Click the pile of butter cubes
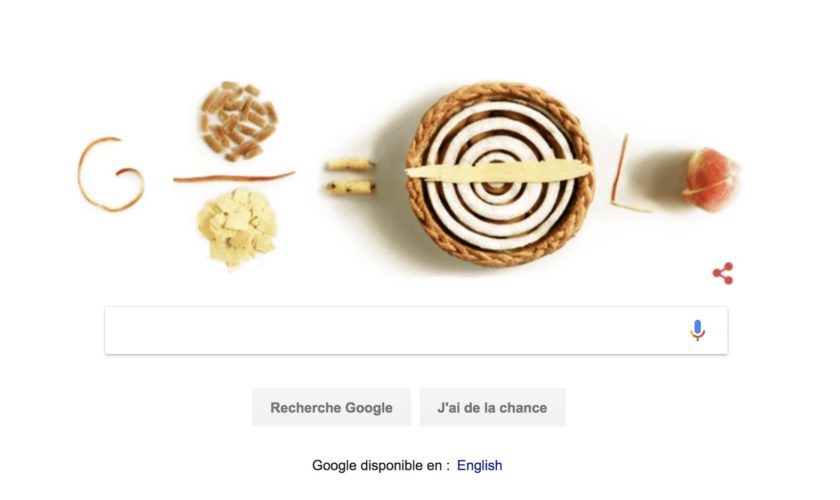Viewport: 840px width, 500px height. pyautogui.click(x=237, y=227)
